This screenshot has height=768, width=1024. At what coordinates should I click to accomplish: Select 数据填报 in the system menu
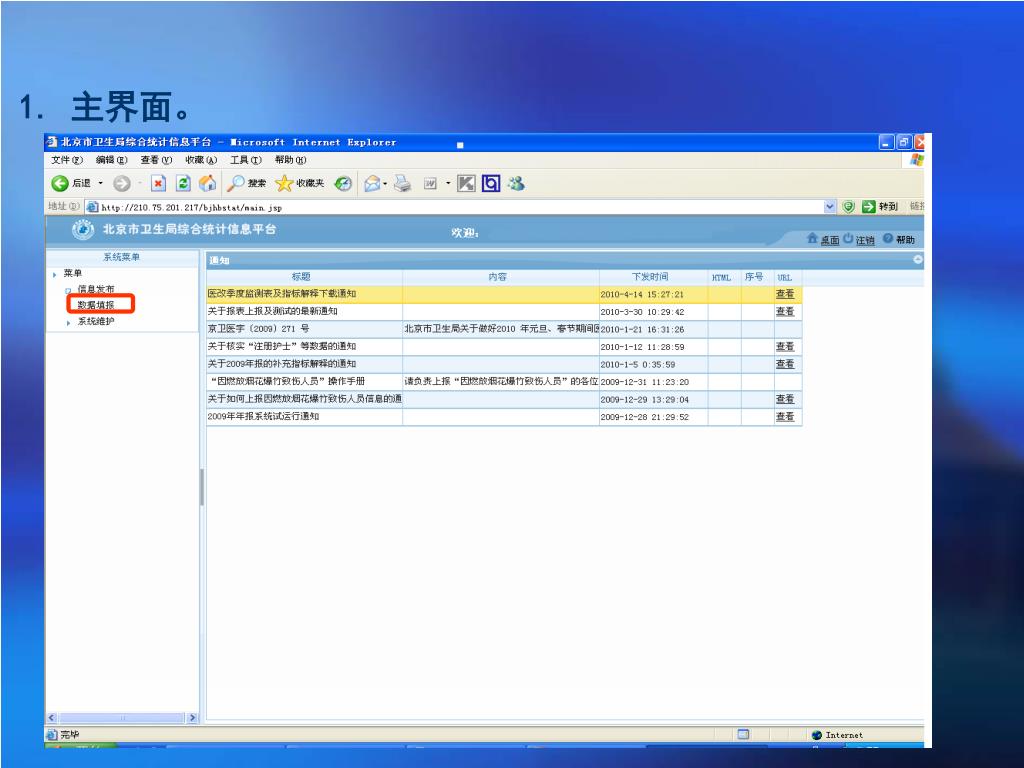pyautogui.click(x=96, y=305)
